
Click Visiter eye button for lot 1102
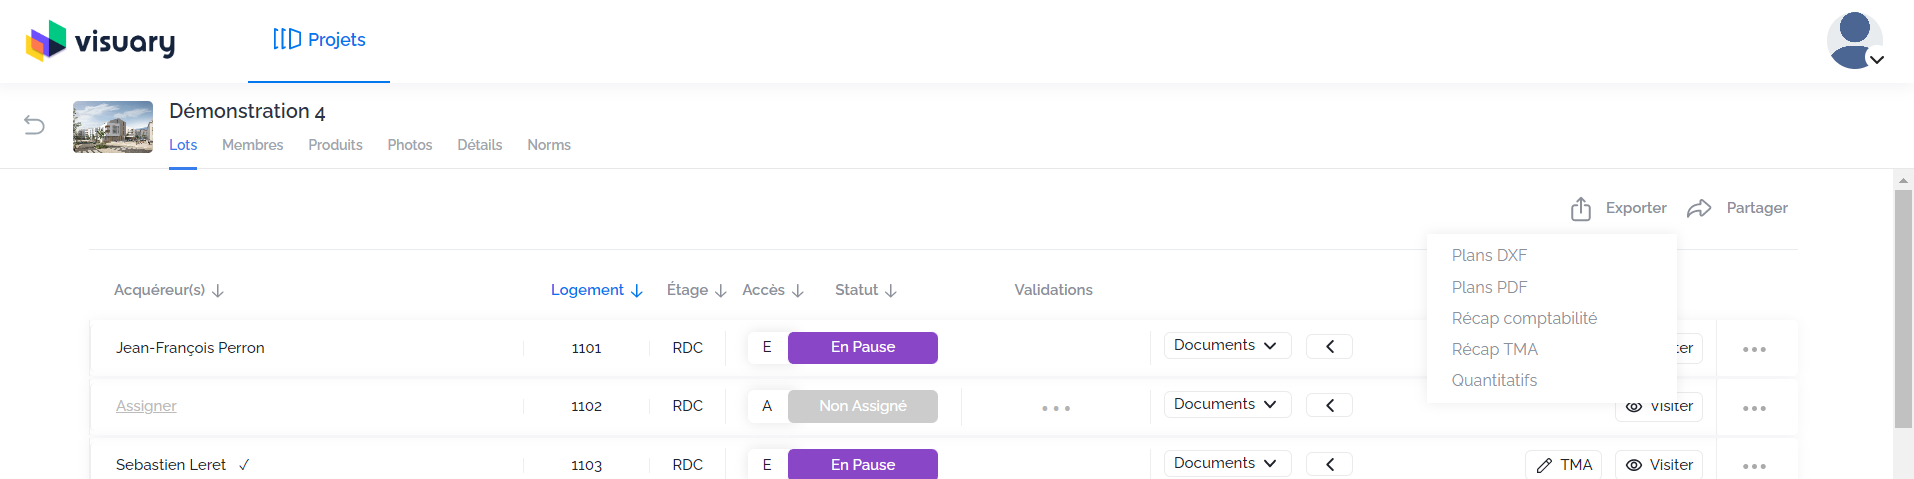pyautogui.click(x=1659, y=407)
